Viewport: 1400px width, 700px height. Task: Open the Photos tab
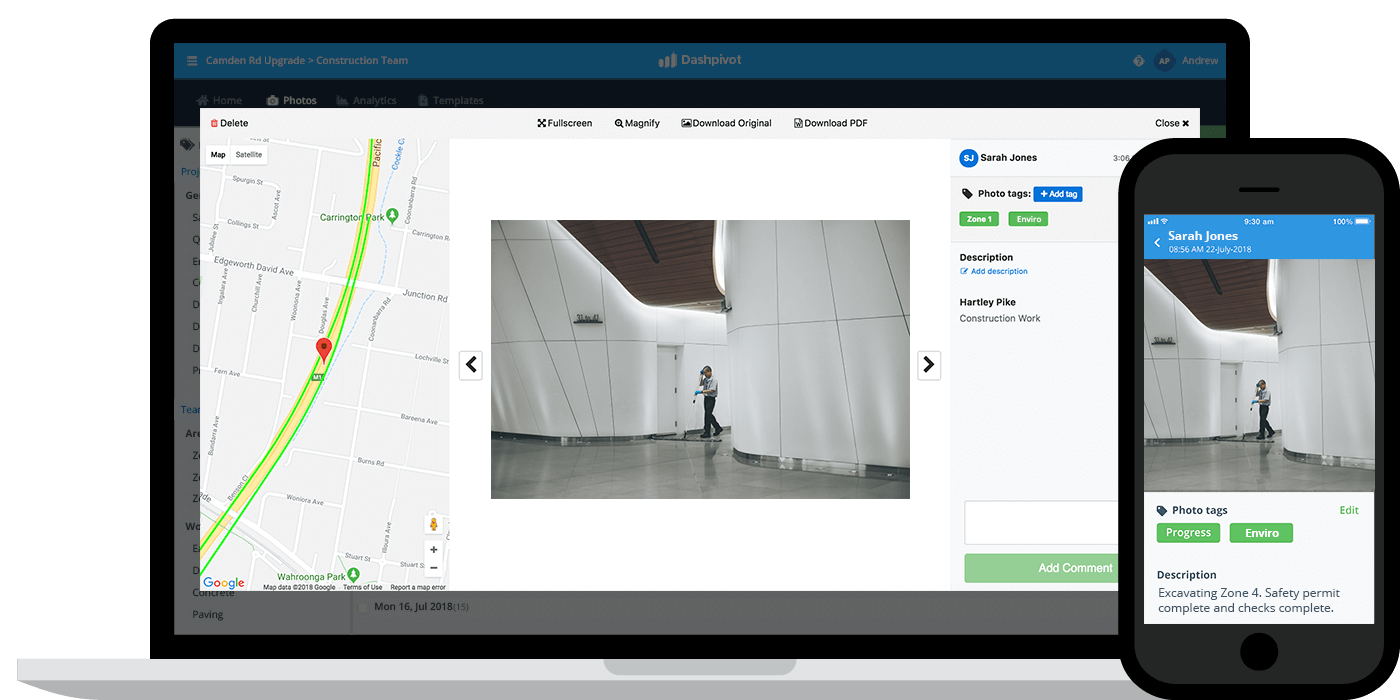point(292,101)
